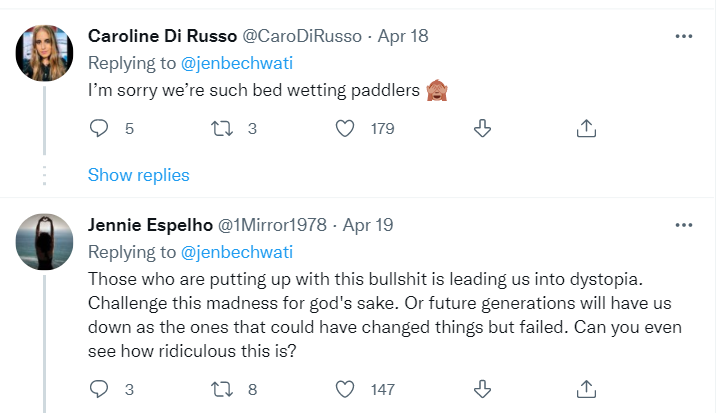Like Caroline Di Russo's bed wetting tweet
The height and width of the screenshot is (413, 717).
pyautogui.click(x=345, y=129)
